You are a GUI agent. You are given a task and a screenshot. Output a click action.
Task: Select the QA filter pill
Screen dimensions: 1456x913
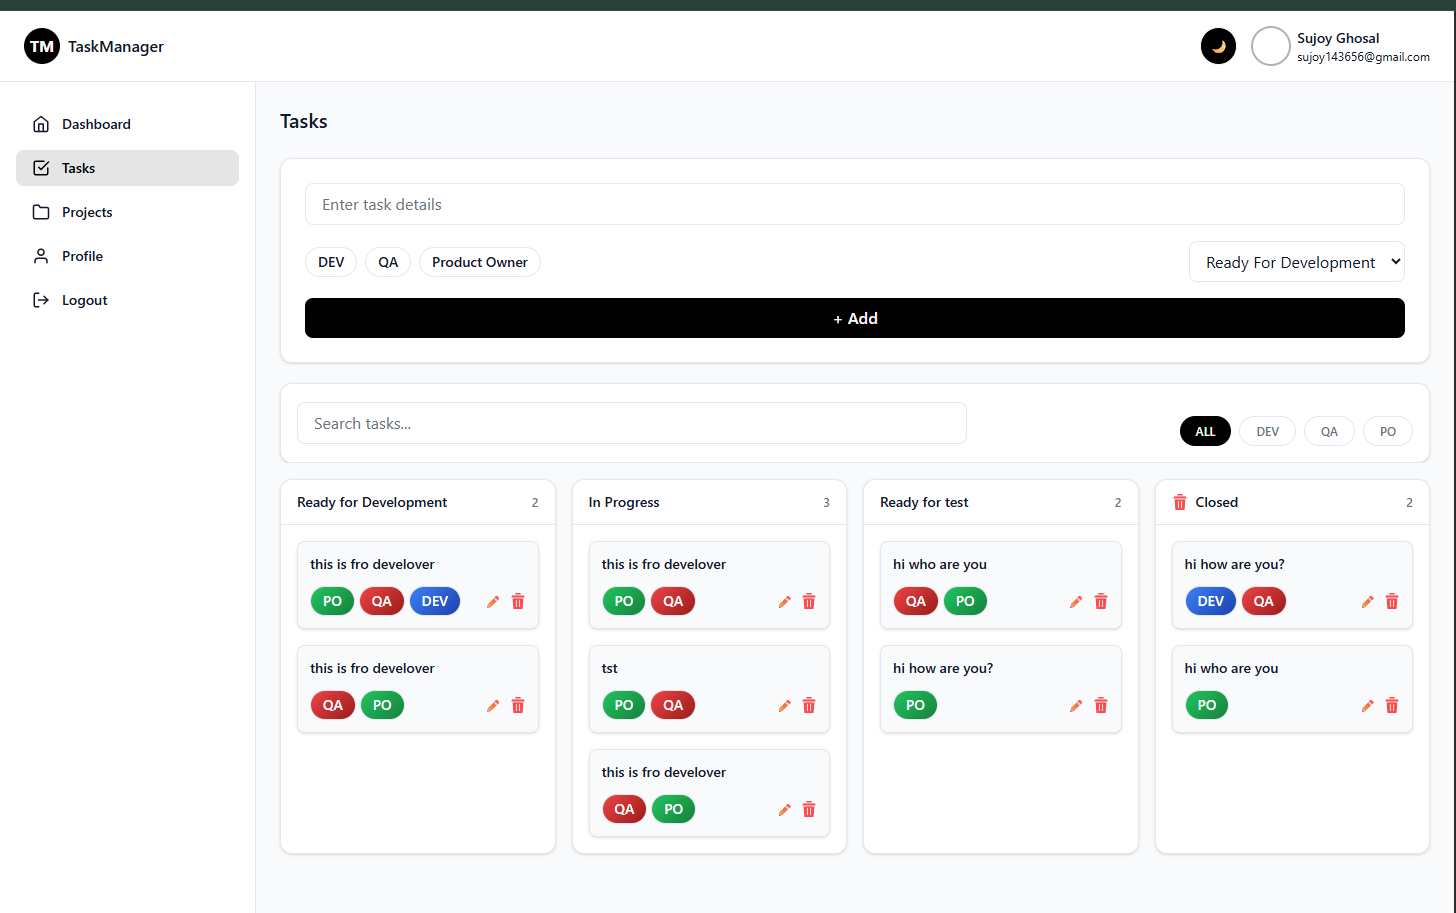[x=1329, y=430]
